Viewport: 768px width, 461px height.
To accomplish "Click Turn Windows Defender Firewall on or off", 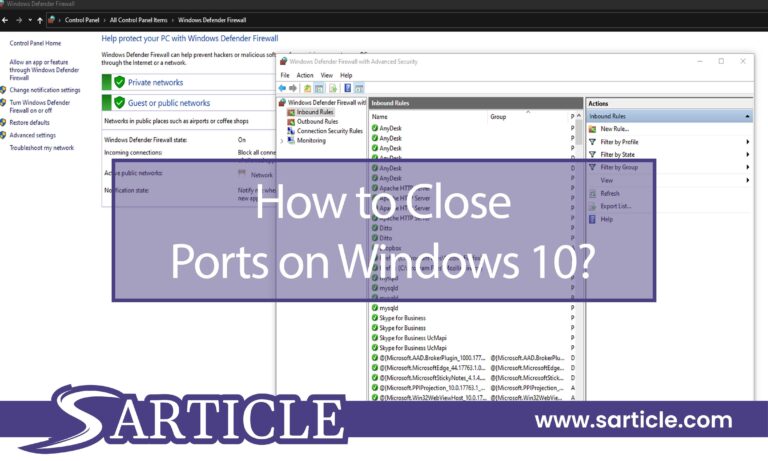I will point(40,106).
